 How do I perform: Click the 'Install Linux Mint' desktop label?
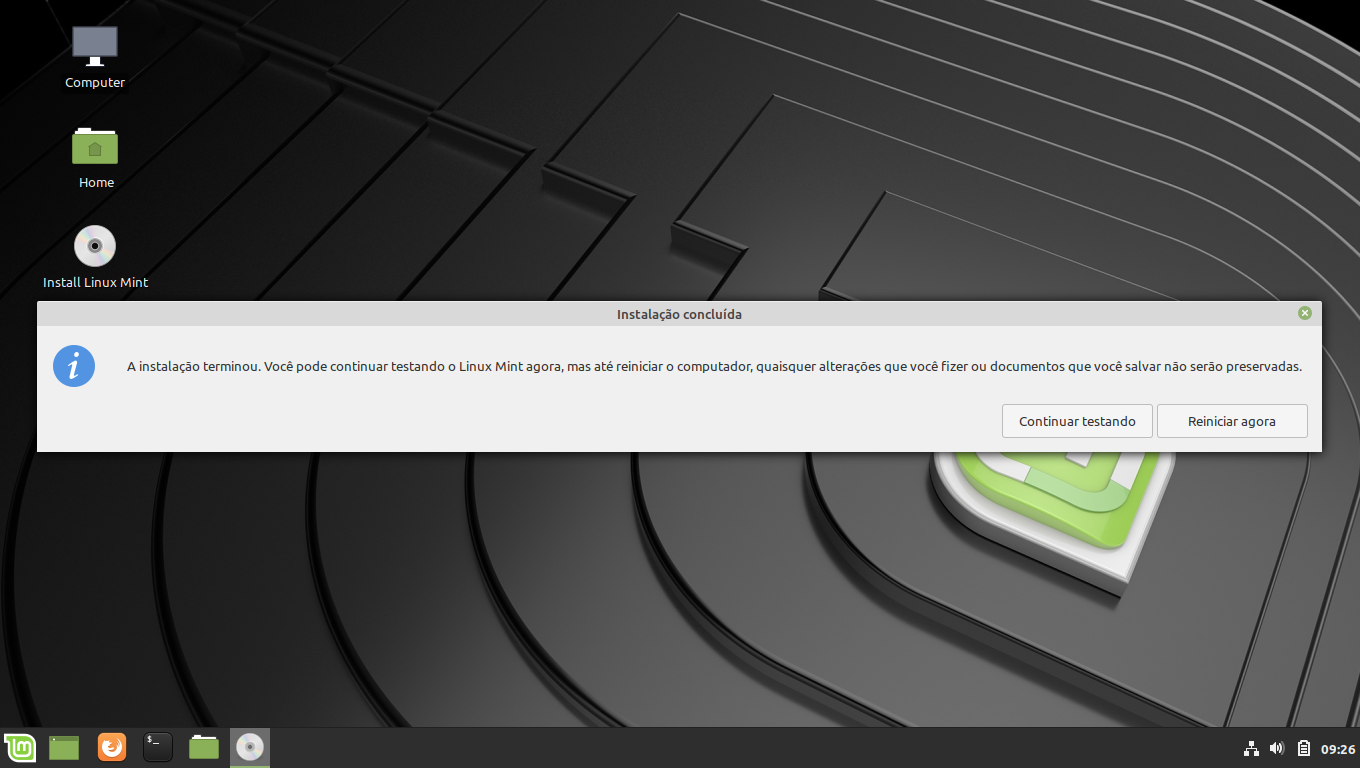[95, 283]
